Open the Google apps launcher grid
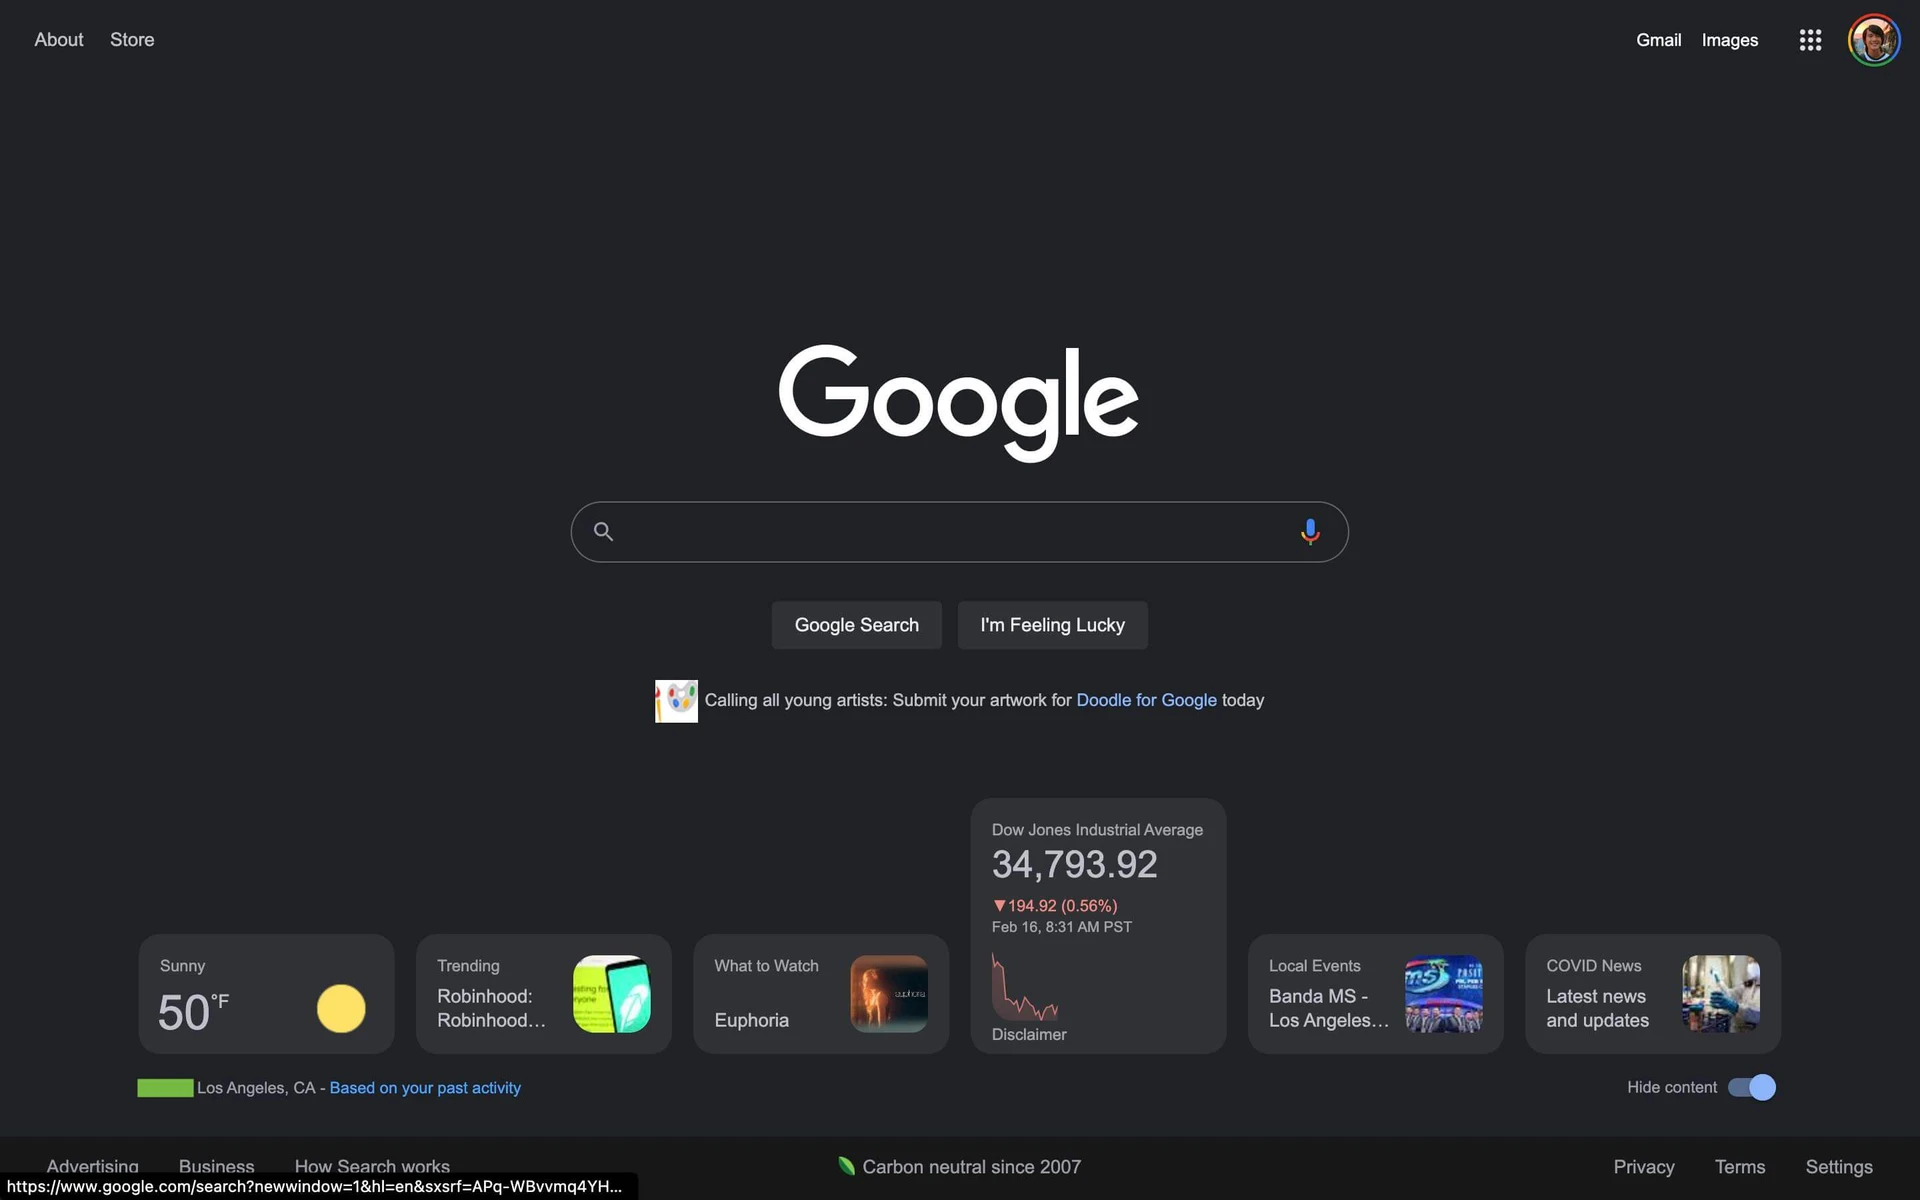1920x1200 pixels. (1810, 40)
